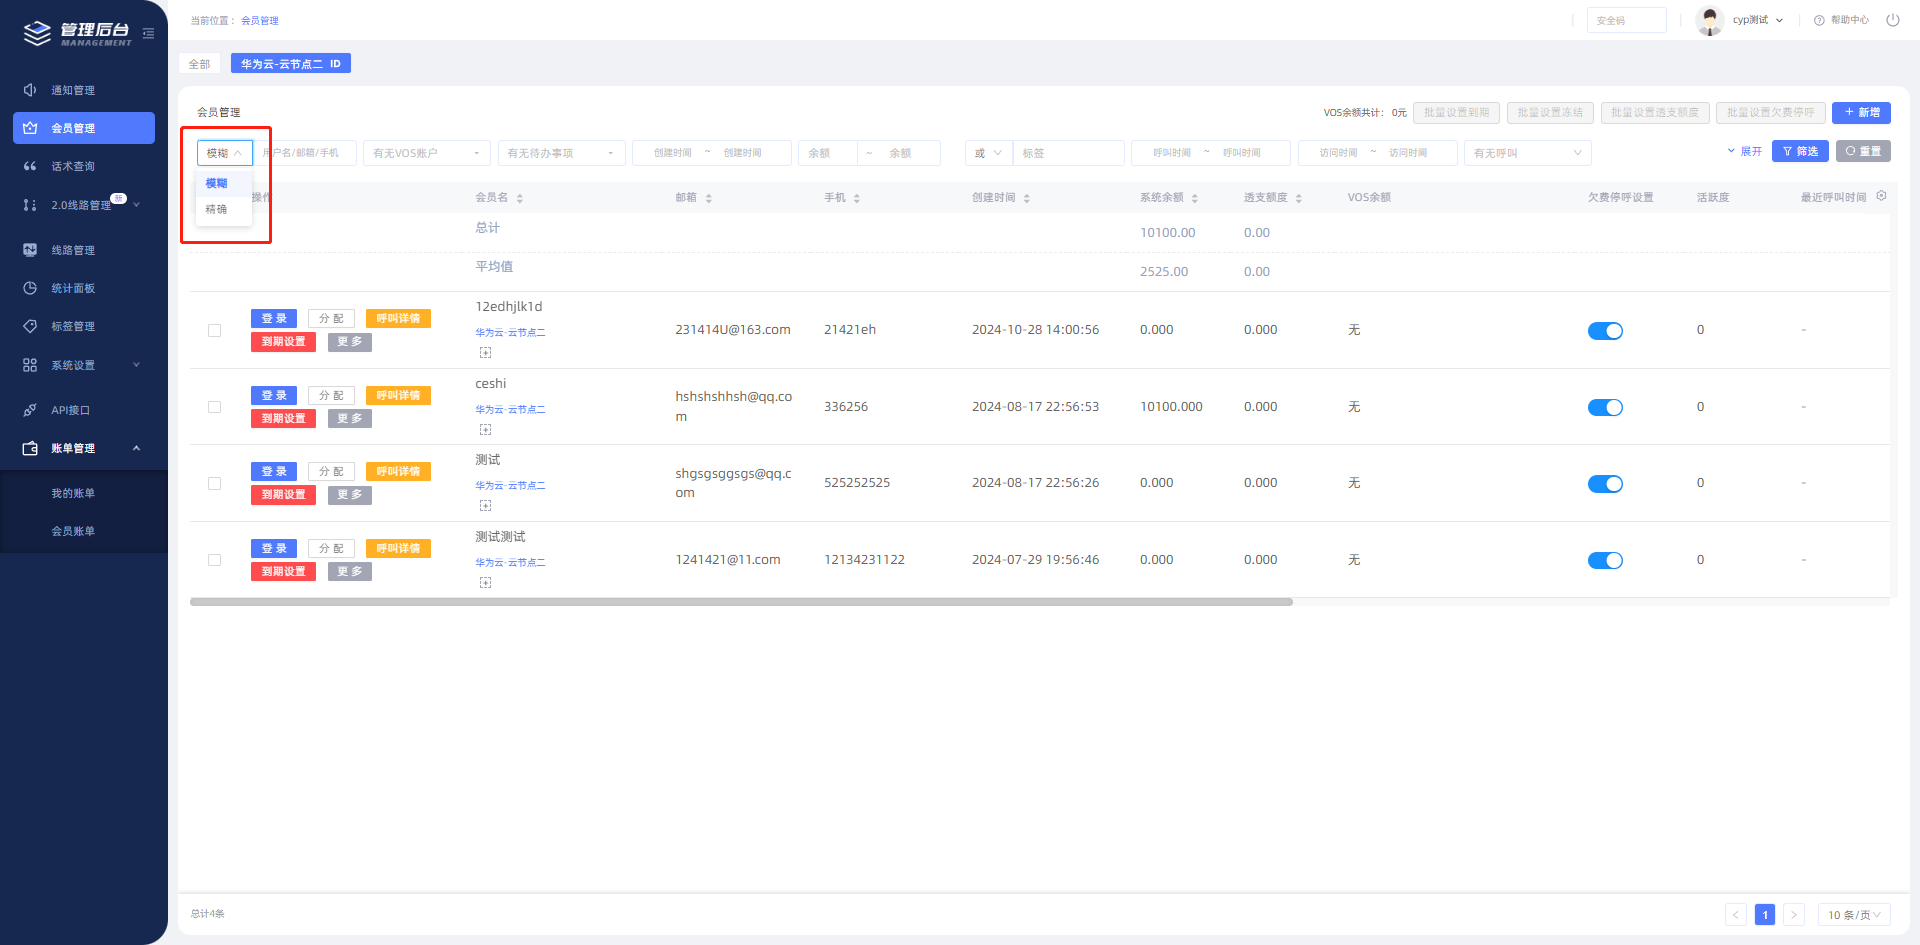Toggle 欠费停呼 switch for 525252525 row
The image size is (1920, 945).
(1605, 484)
